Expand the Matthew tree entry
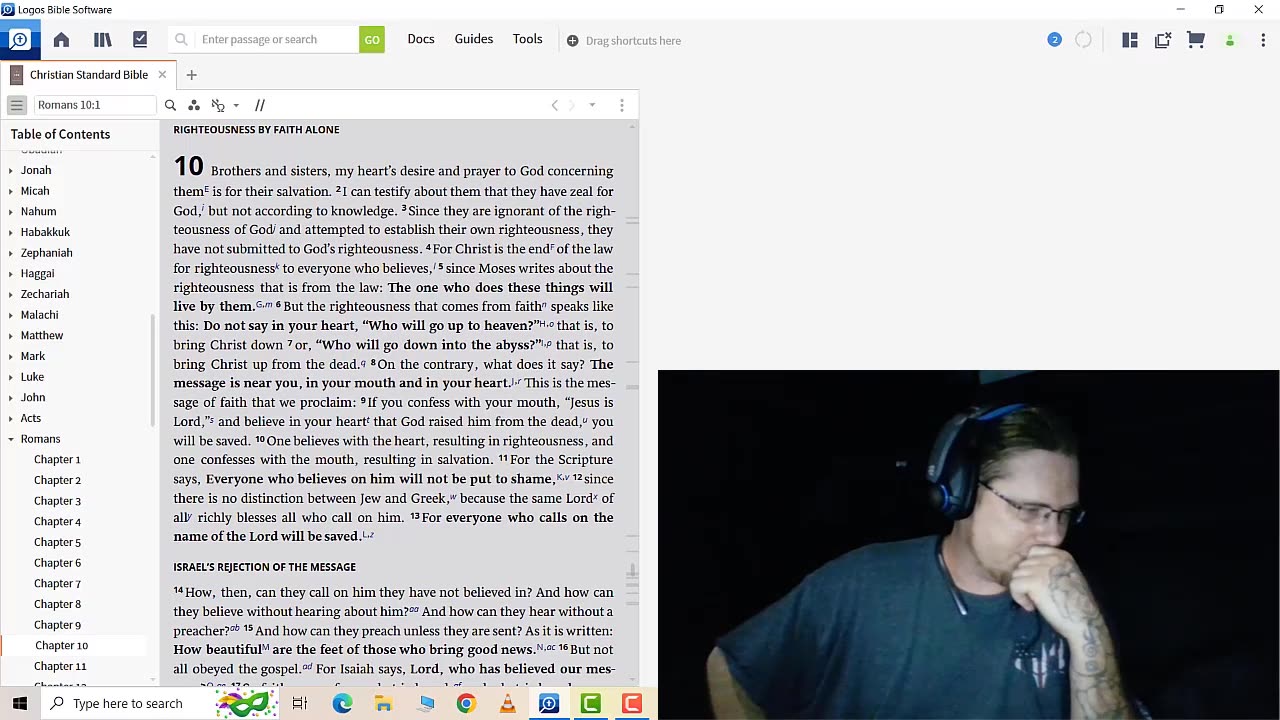This screenshot has width=1280, height=720. 11,336
